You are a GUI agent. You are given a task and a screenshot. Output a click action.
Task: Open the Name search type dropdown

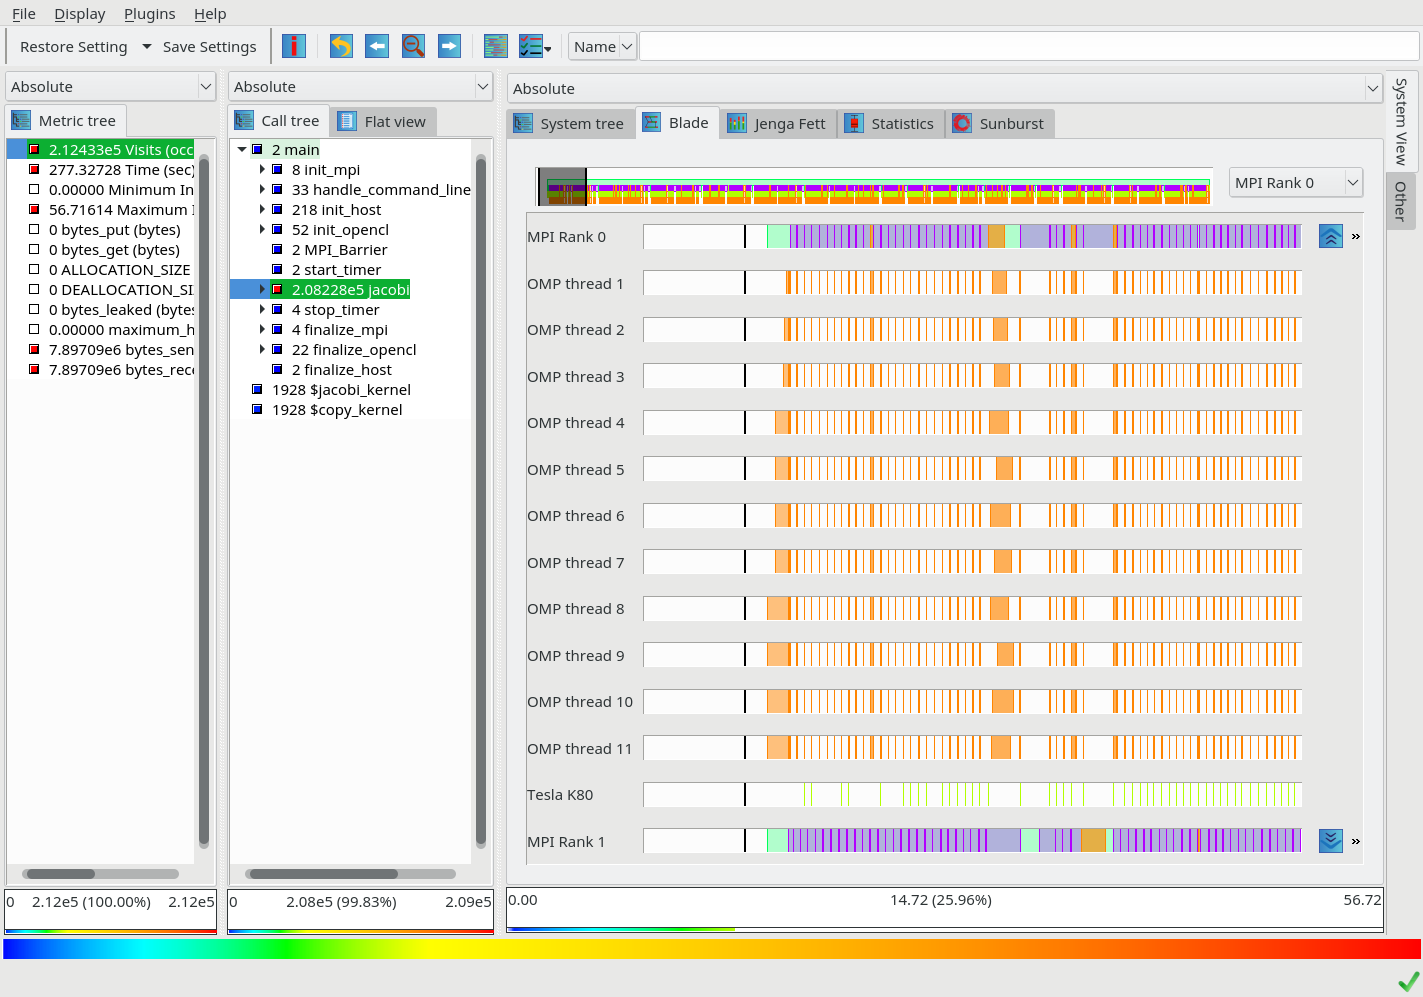pyautogui.click(x=602, y=46)
